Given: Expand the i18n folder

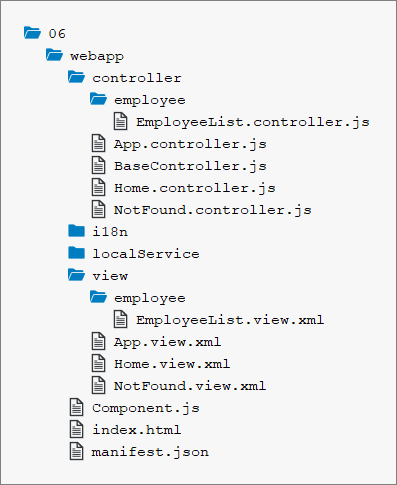Looking at the screenshot, I should coord(110,232).
